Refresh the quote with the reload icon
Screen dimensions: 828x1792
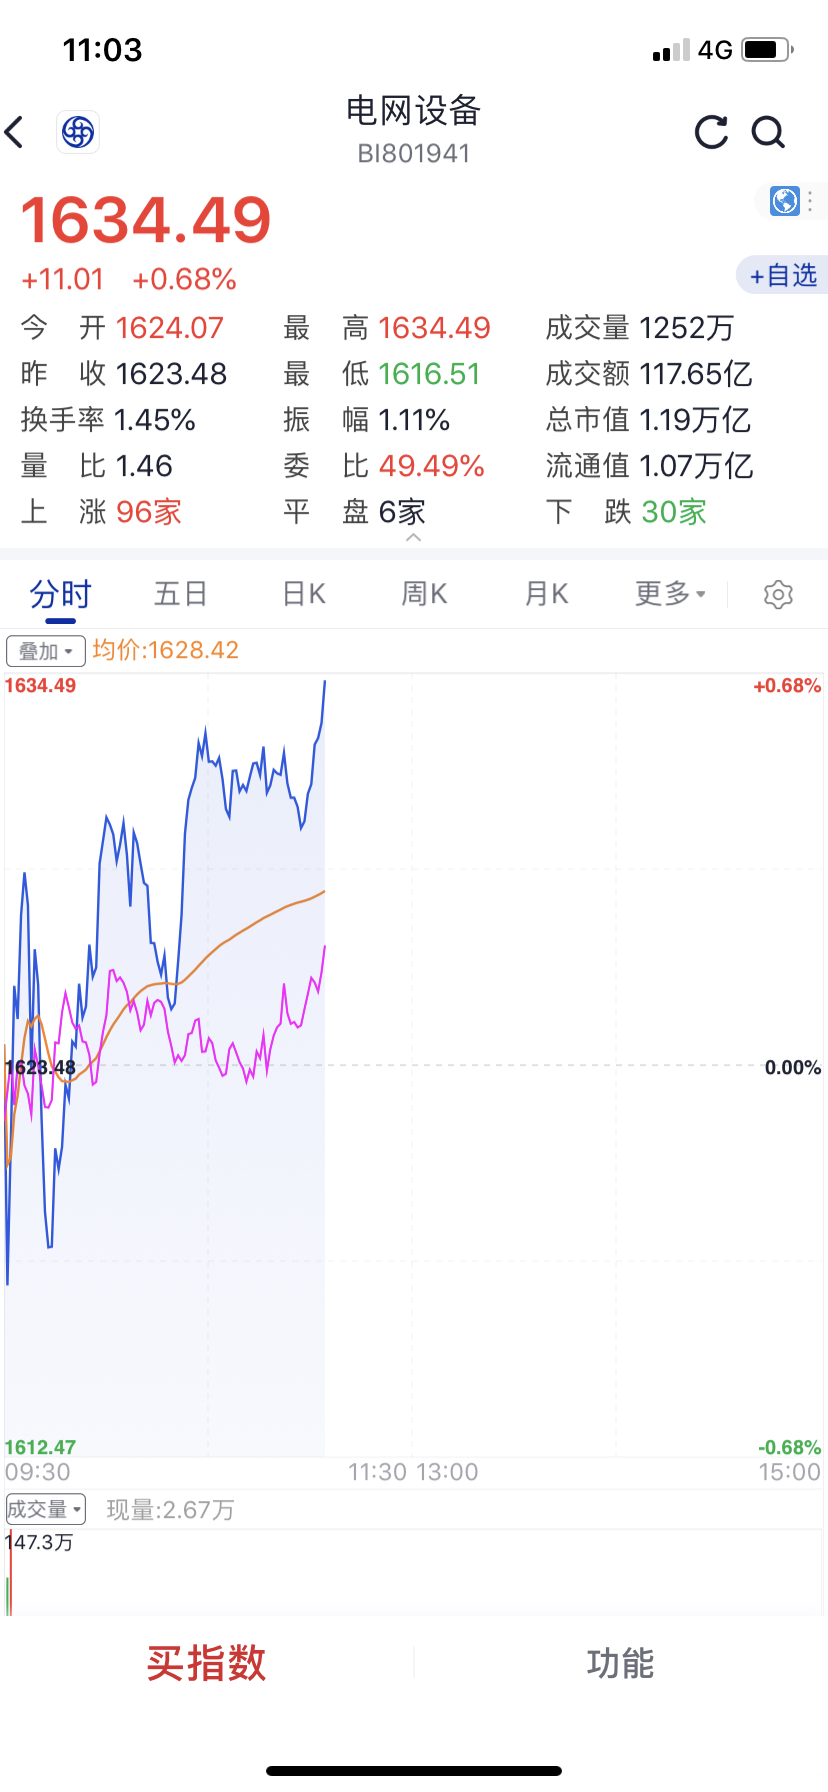click(x=711, y=132)
